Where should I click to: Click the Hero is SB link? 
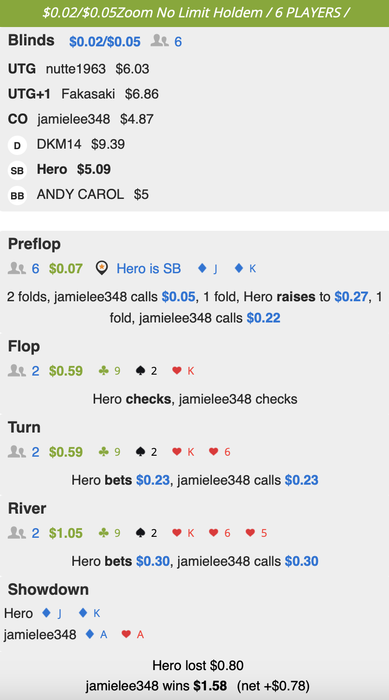[149, 269]
